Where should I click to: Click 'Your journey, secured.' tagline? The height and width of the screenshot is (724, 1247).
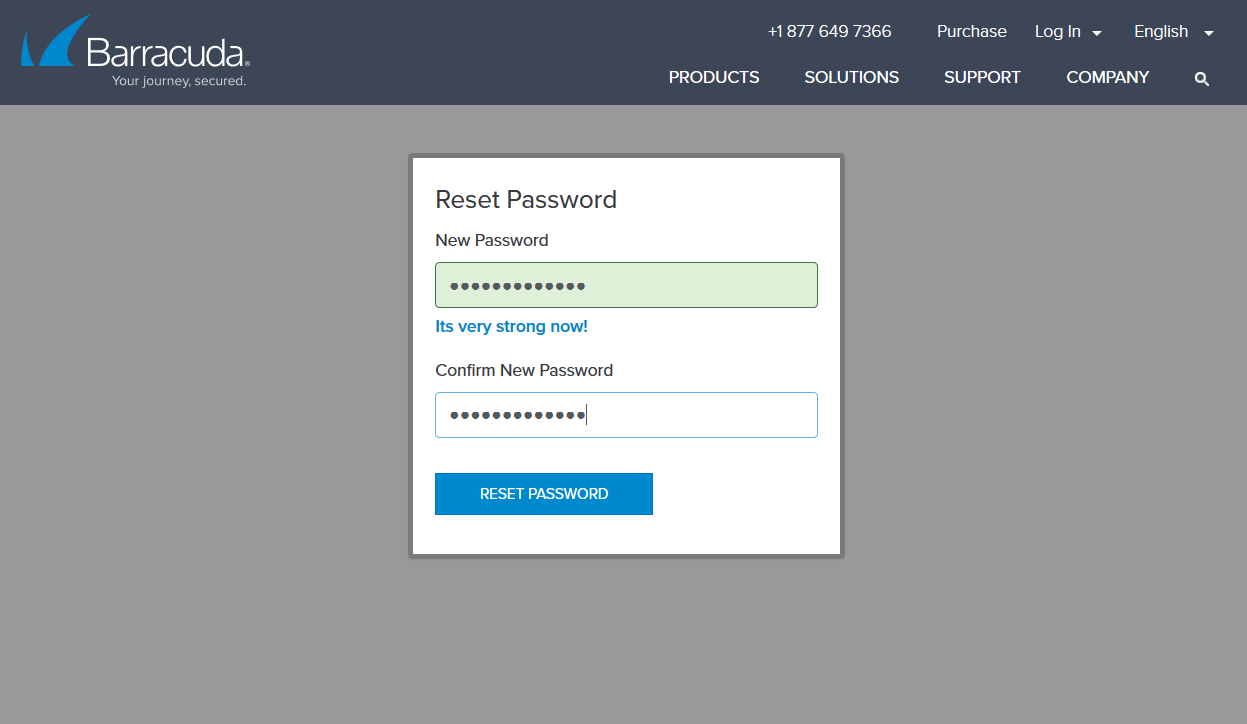(x=179, y=81)
